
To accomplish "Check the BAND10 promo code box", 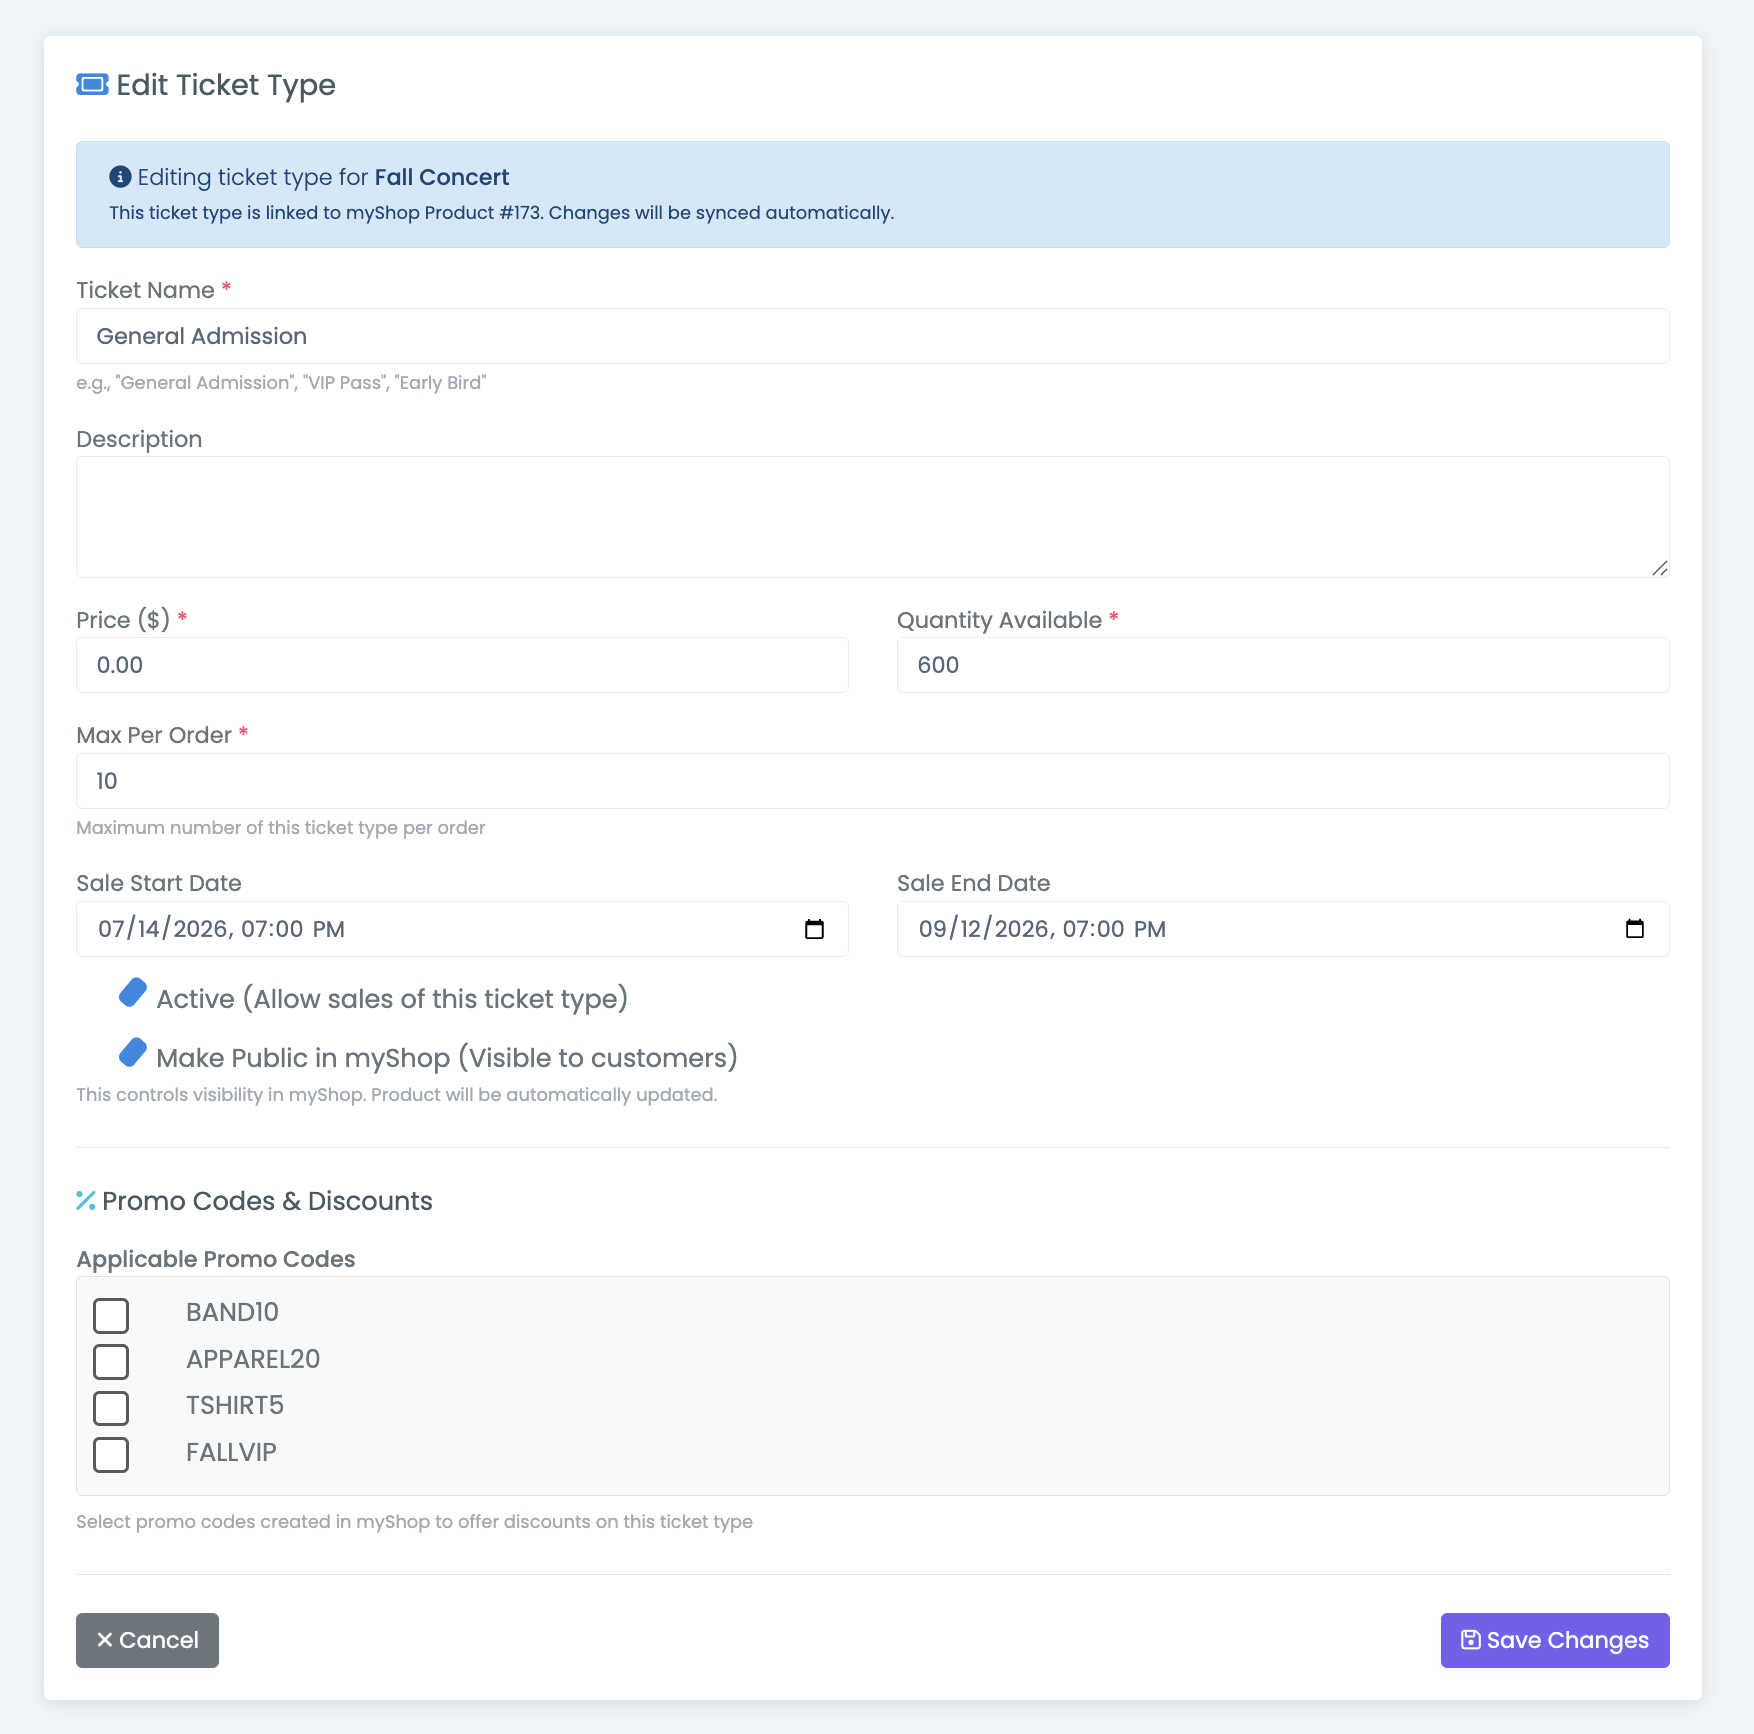I will pyautogui.click(x=111, y=1316).
